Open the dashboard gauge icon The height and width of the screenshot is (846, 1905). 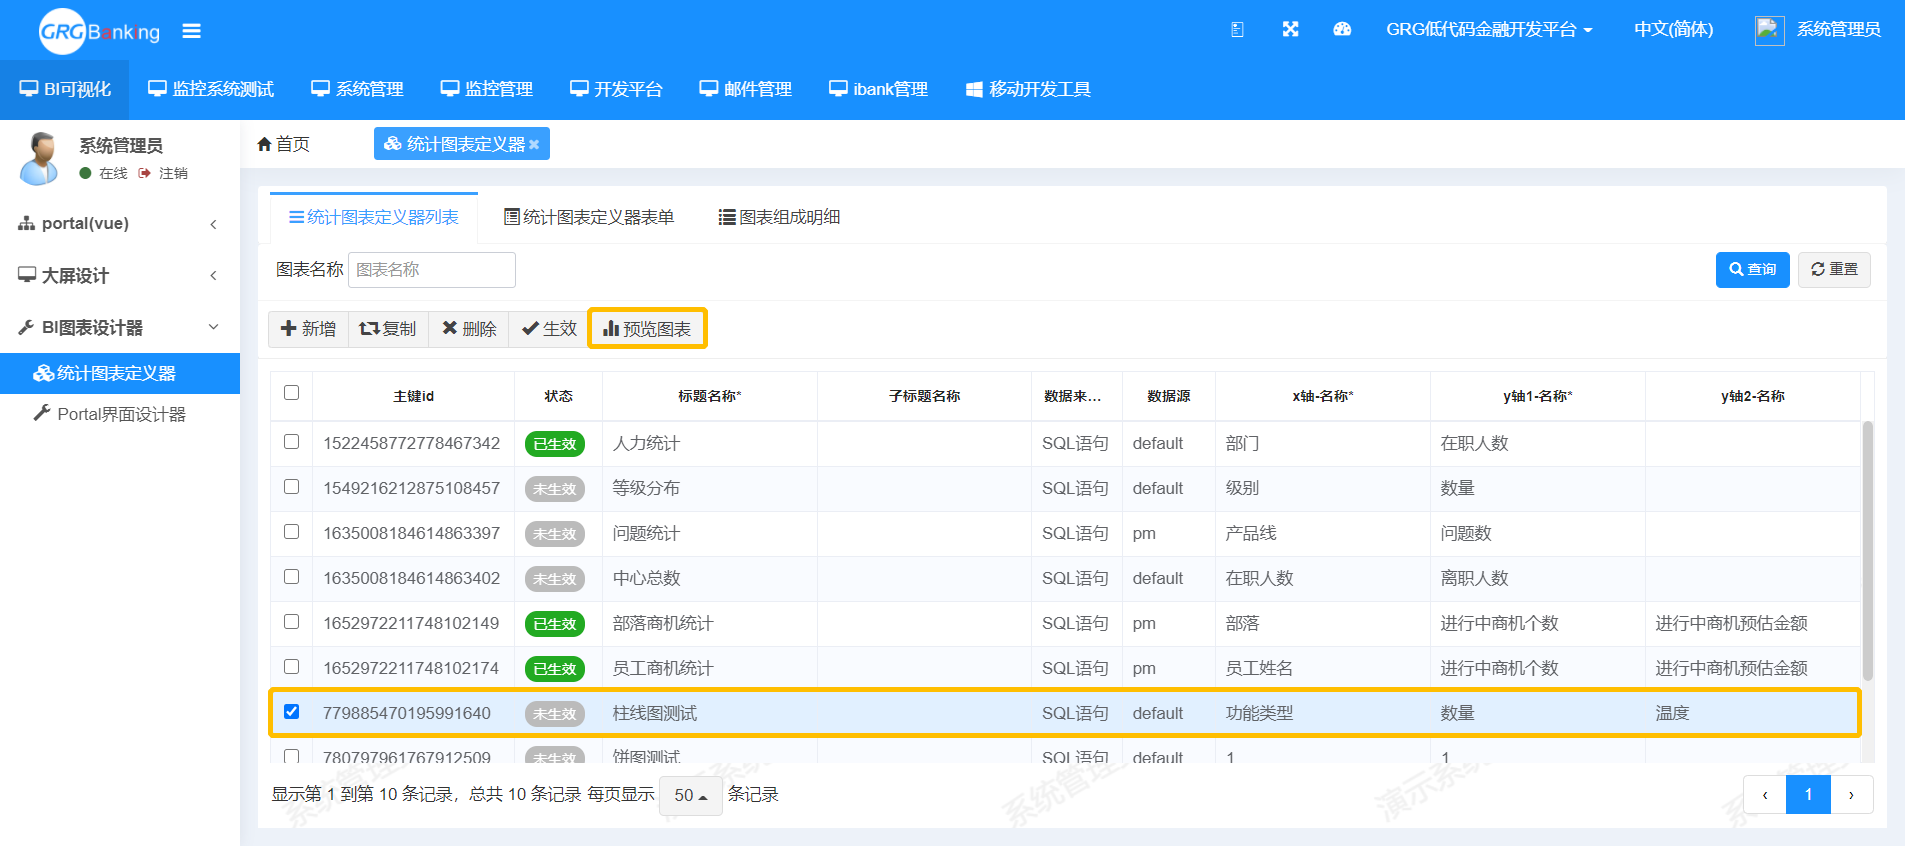(x=1342, y=30)
